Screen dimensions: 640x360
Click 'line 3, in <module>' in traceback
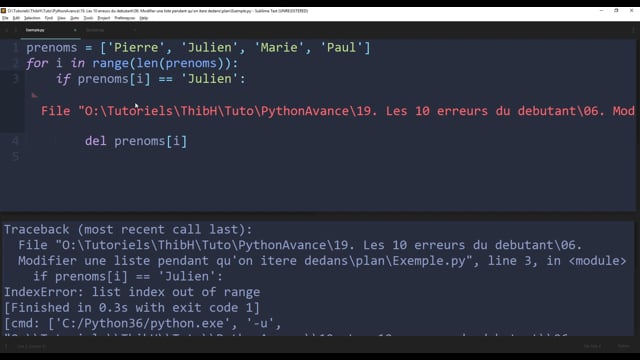(x=557, y=261)
